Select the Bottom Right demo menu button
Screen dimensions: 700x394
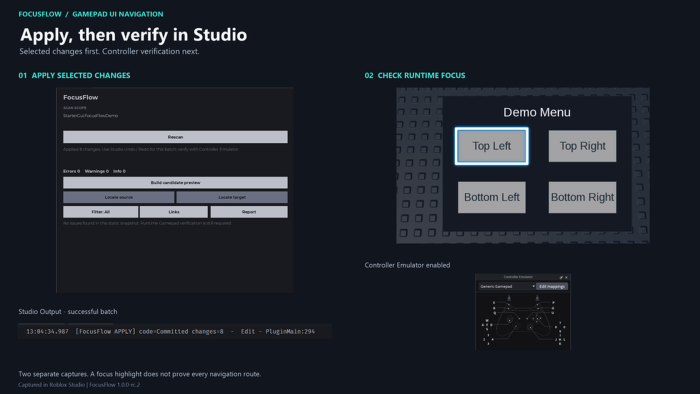(x=582, y=197)
